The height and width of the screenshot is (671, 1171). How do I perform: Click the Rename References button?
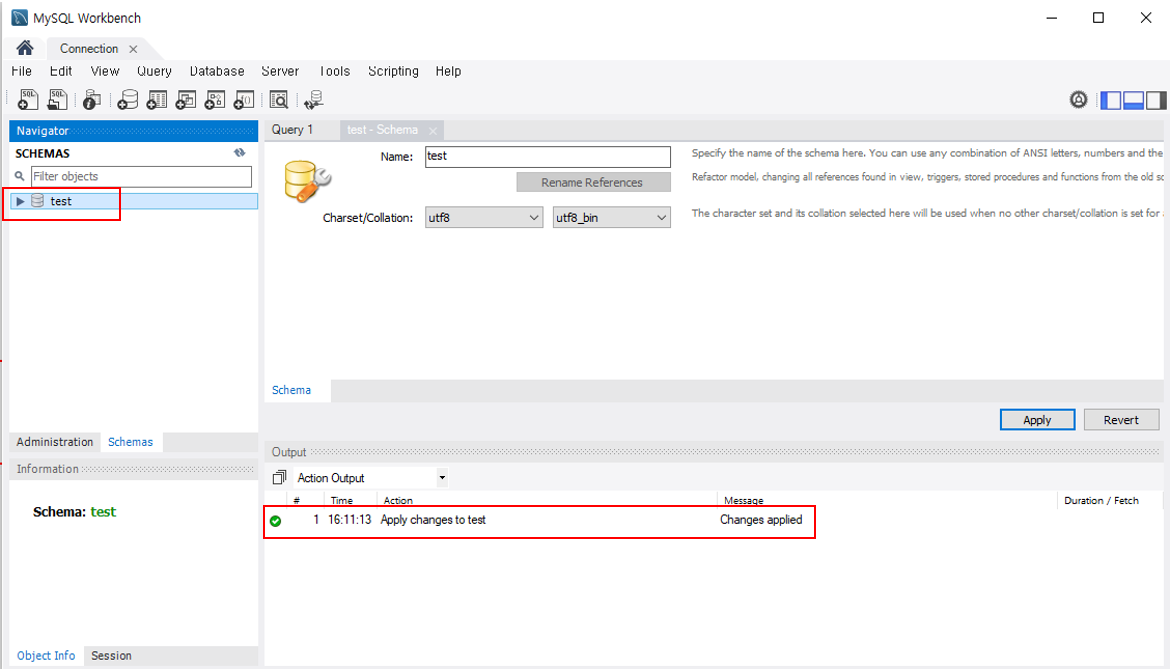[593, 182]
